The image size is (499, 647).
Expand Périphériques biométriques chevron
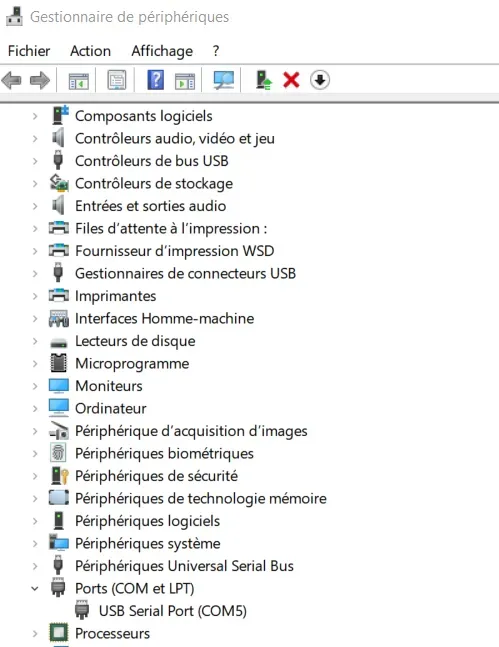click(35, 453)
